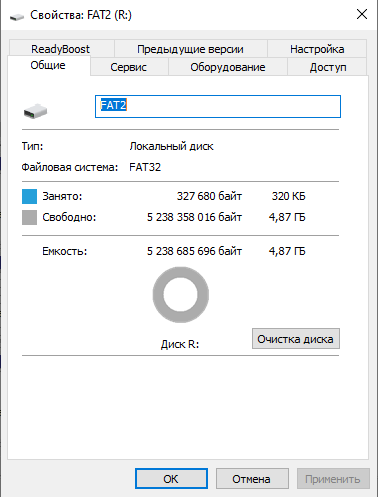The width and height of the screenshot is (378, 497).
Task: Open the Настройка tab
Action: point(317,49)
